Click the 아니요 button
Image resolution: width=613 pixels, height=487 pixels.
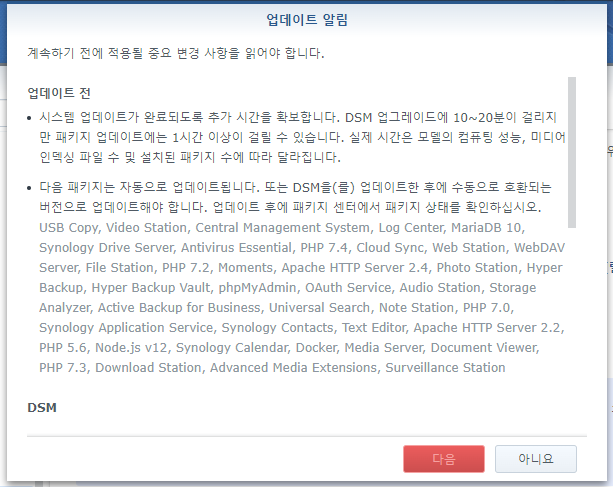(536, 459)
